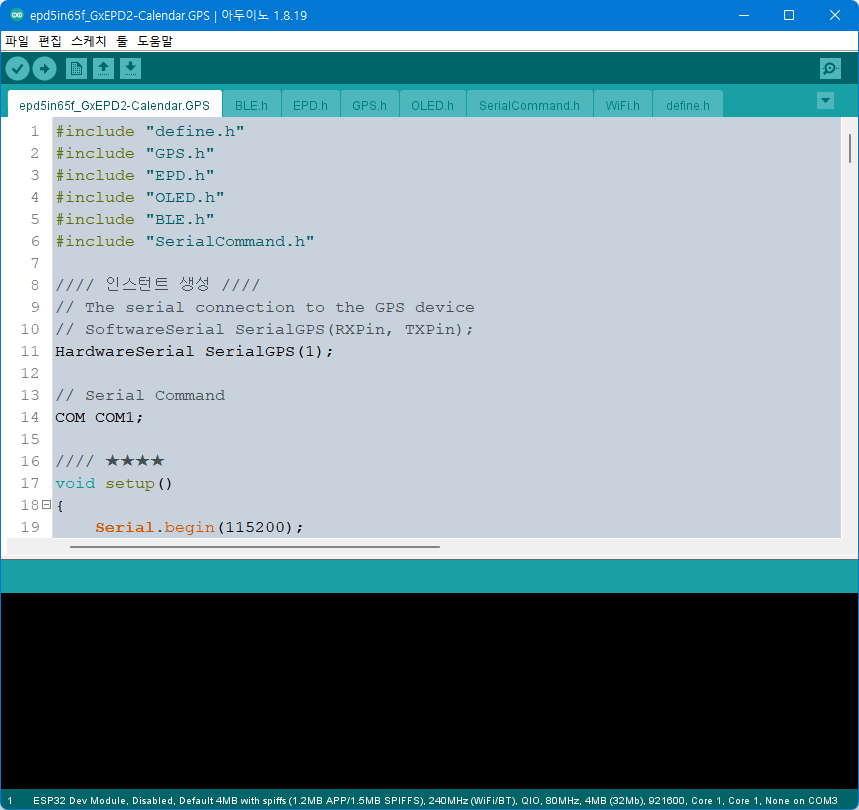Create a new sketch with the New icon
Viewport: 859px width, 810px height.
tap(76, 68)
